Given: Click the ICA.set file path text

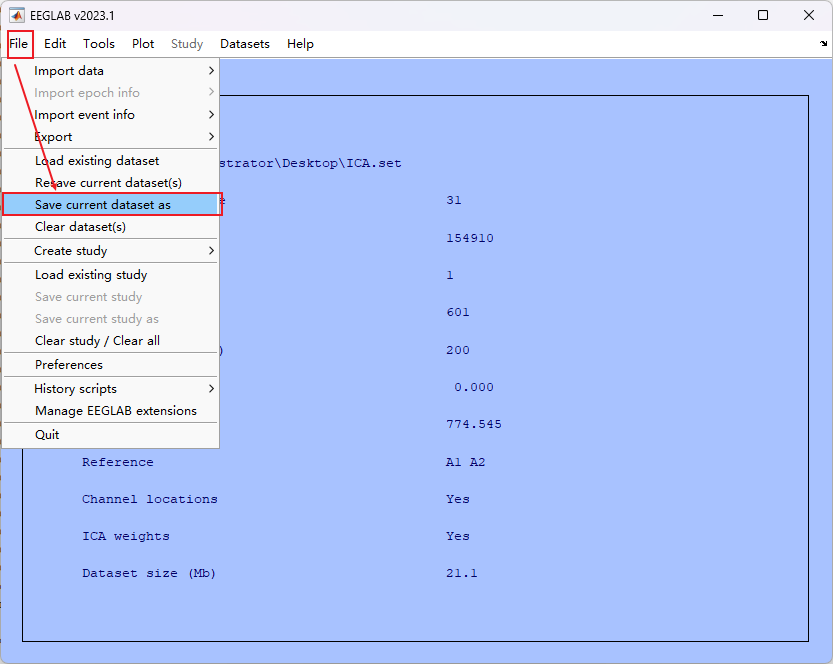Looking at the screenshot, I should tap(311, 164).
